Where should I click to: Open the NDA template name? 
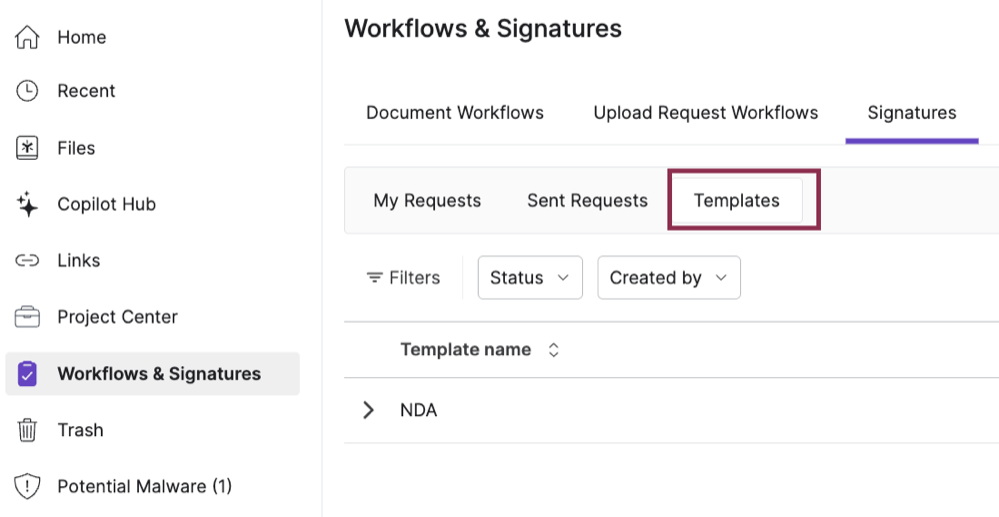pos(419,410)
